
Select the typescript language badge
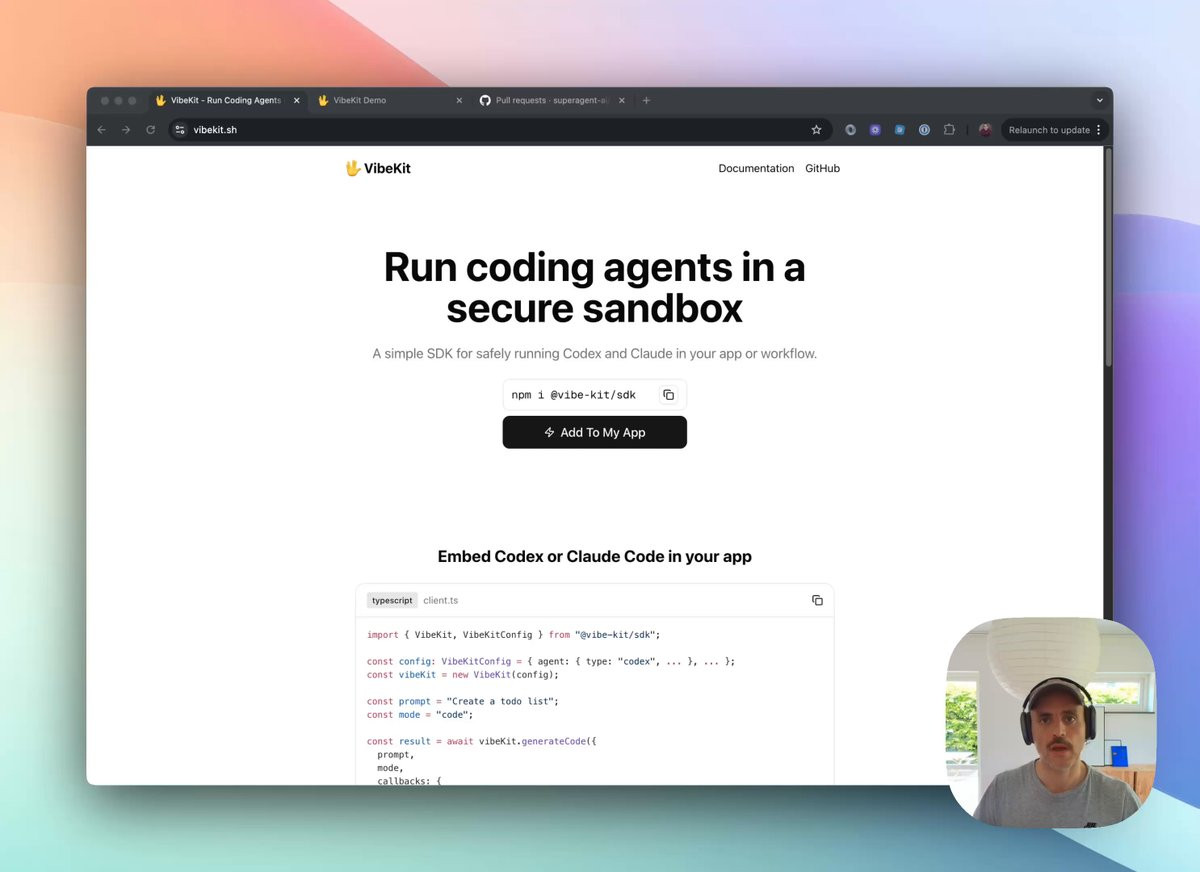tap(392, 600)
